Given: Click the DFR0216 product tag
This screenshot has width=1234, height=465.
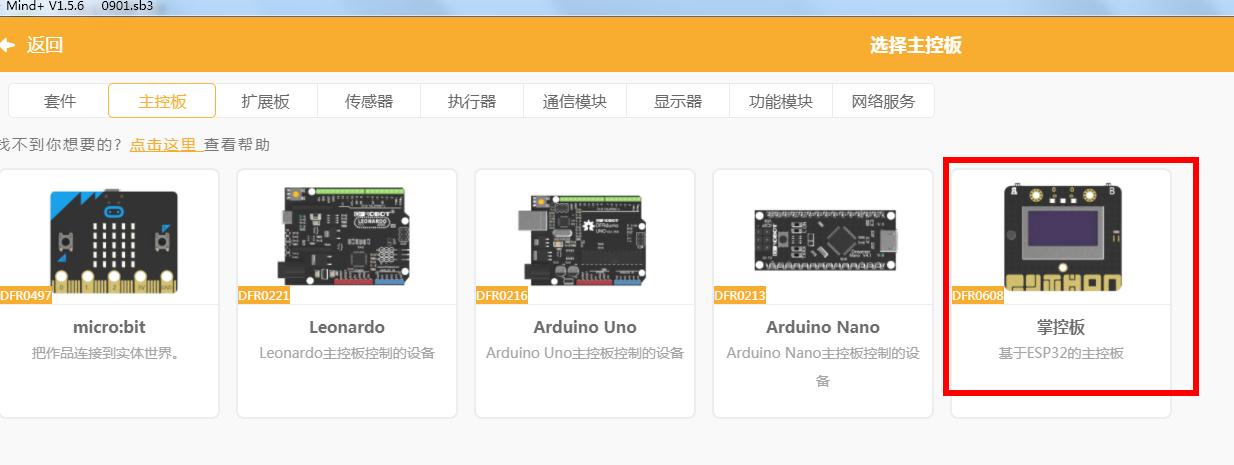Looking at the screenshot, I should 502,296.
